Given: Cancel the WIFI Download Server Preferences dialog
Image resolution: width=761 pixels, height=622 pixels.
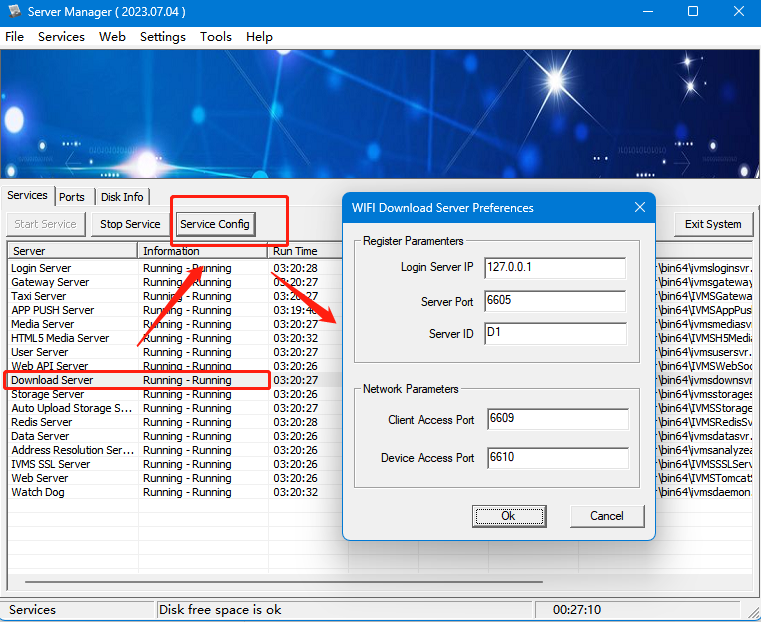Looking at the screenshot, I should tap(607, 516).
